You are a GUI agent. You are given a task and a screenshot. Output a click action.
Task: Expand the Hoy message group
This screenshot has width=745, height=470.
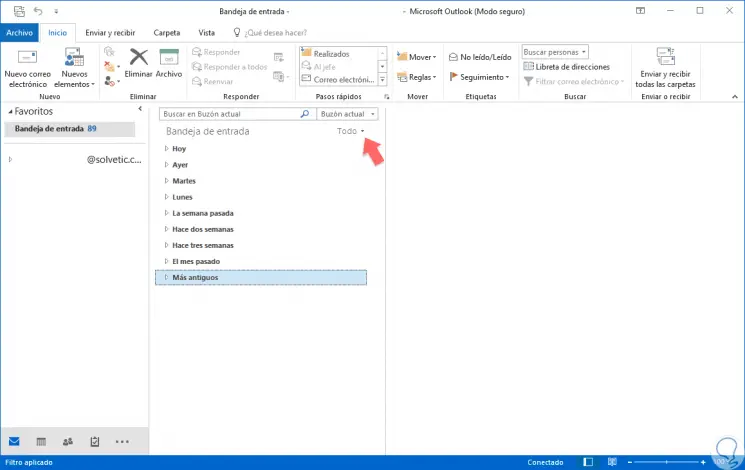(167, 149)
